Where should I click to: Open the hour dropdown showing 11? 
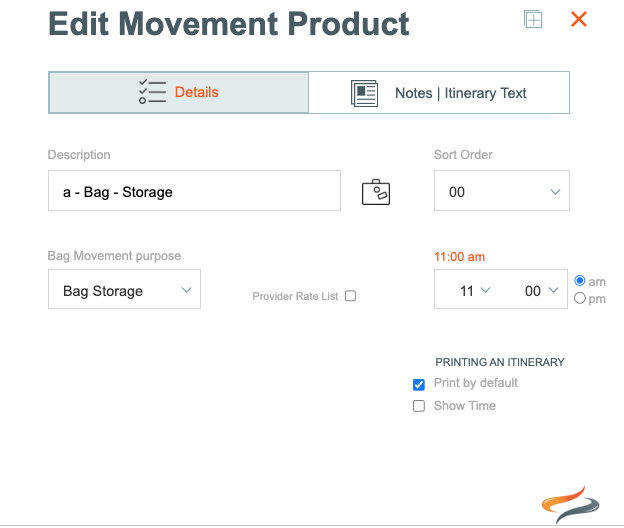pos(474,290)
